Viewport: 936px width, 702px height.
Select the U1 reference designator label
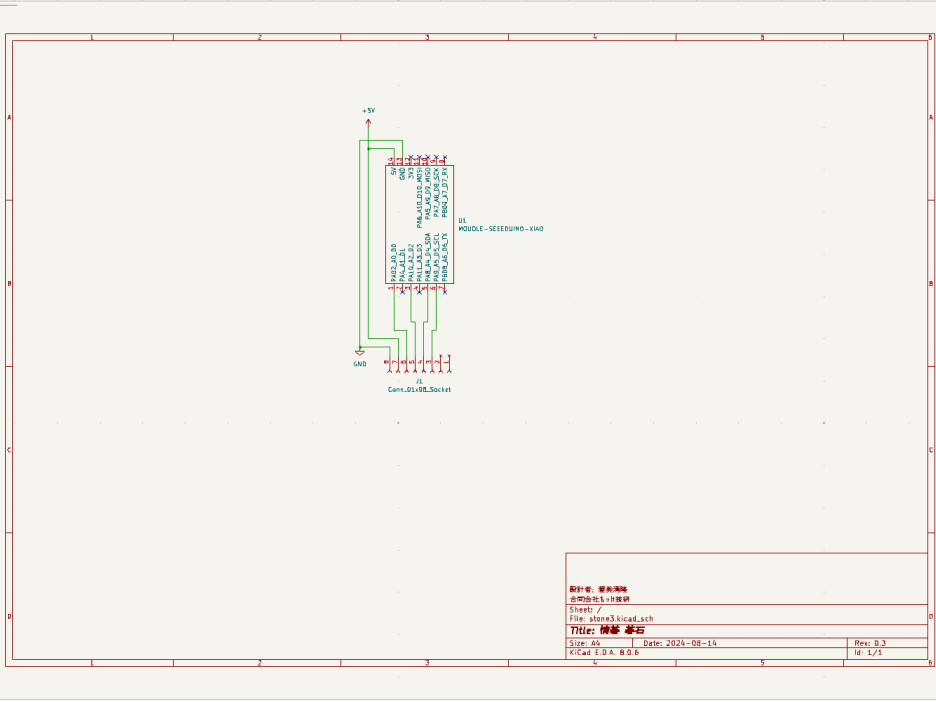point(462,220)
